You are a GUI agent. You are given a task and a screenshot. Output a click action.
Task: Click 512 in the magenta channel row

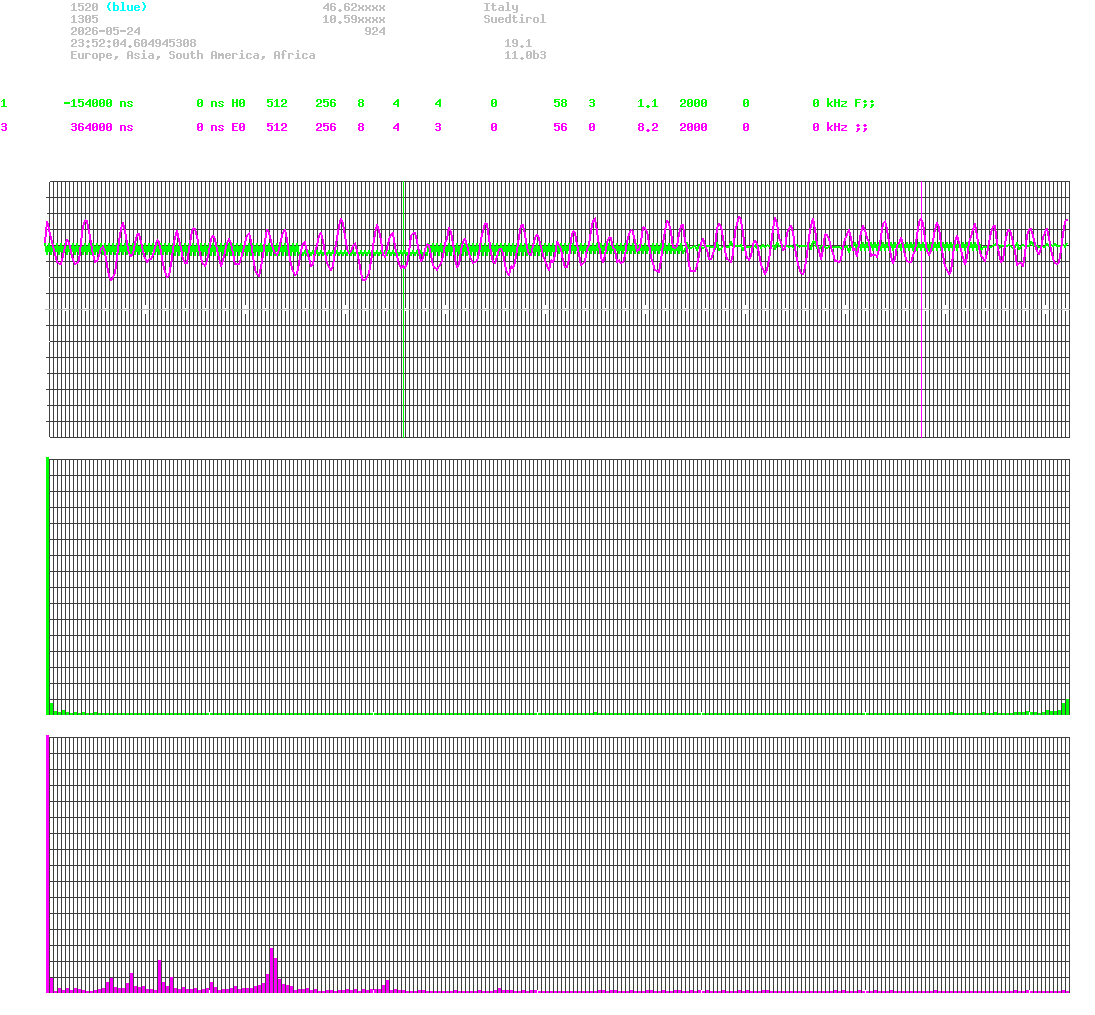[277, 127]
